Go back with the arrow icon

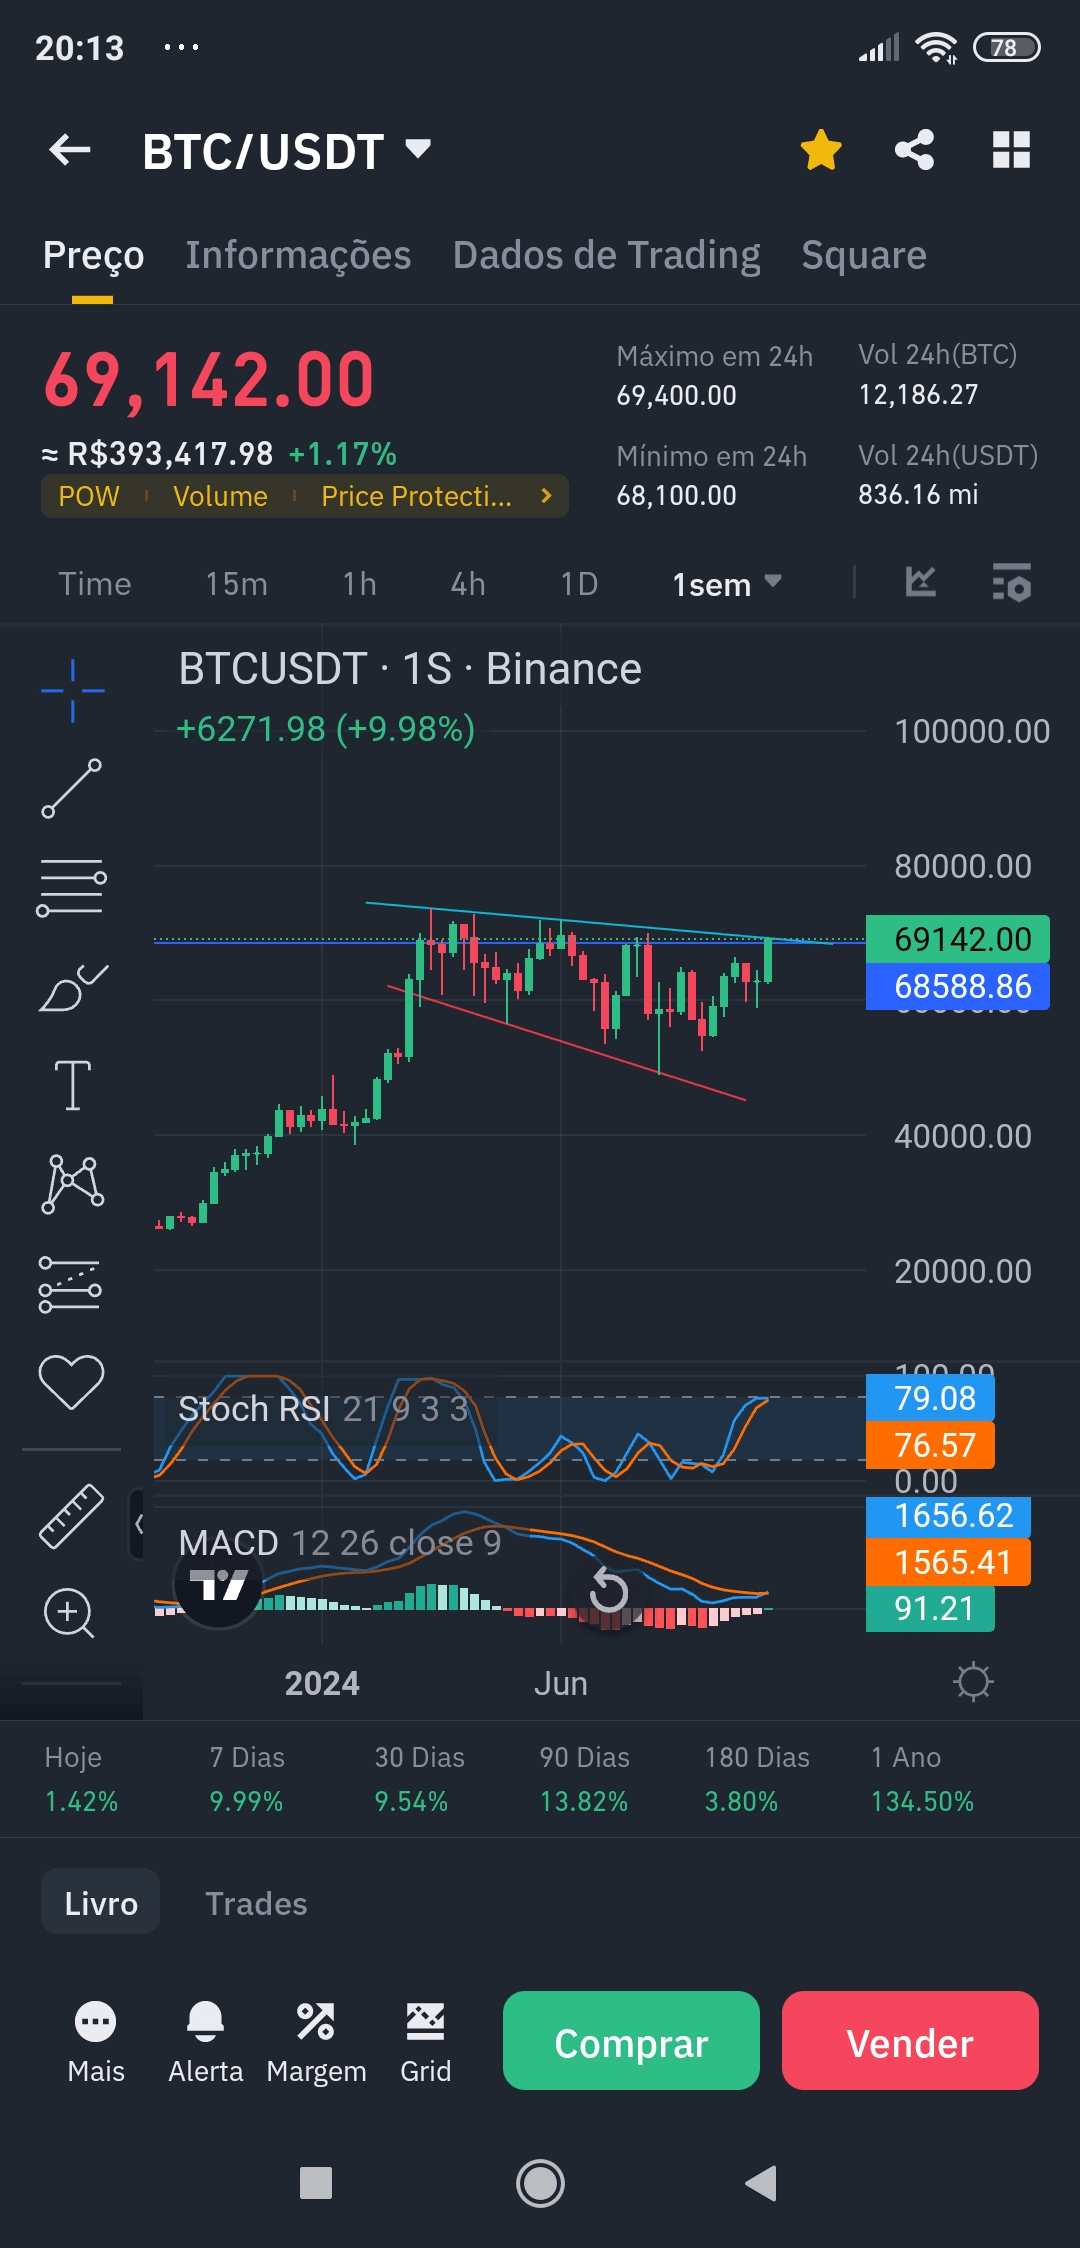tap(70, 150)
